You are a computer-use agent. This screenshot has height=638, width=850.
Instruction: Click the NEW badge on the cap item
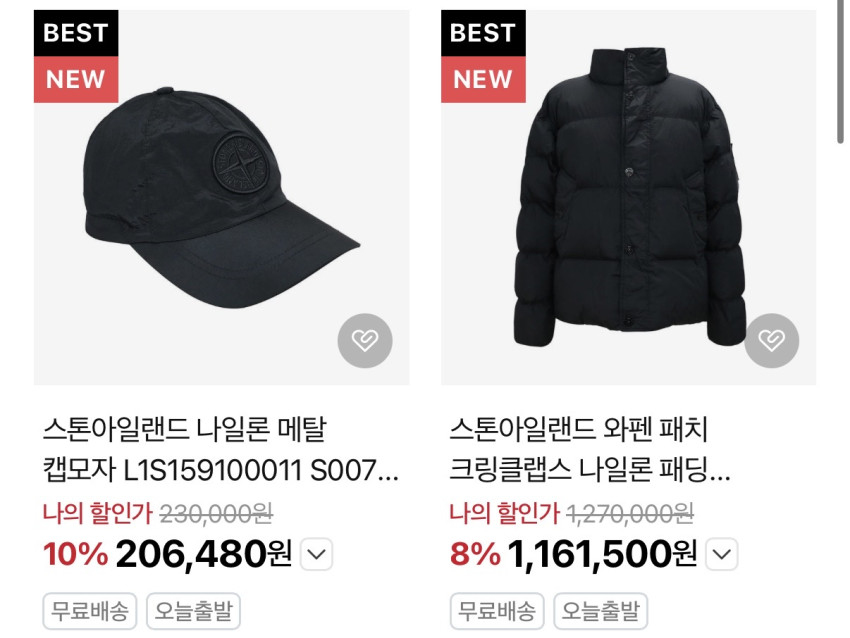(x=76, y=79)
